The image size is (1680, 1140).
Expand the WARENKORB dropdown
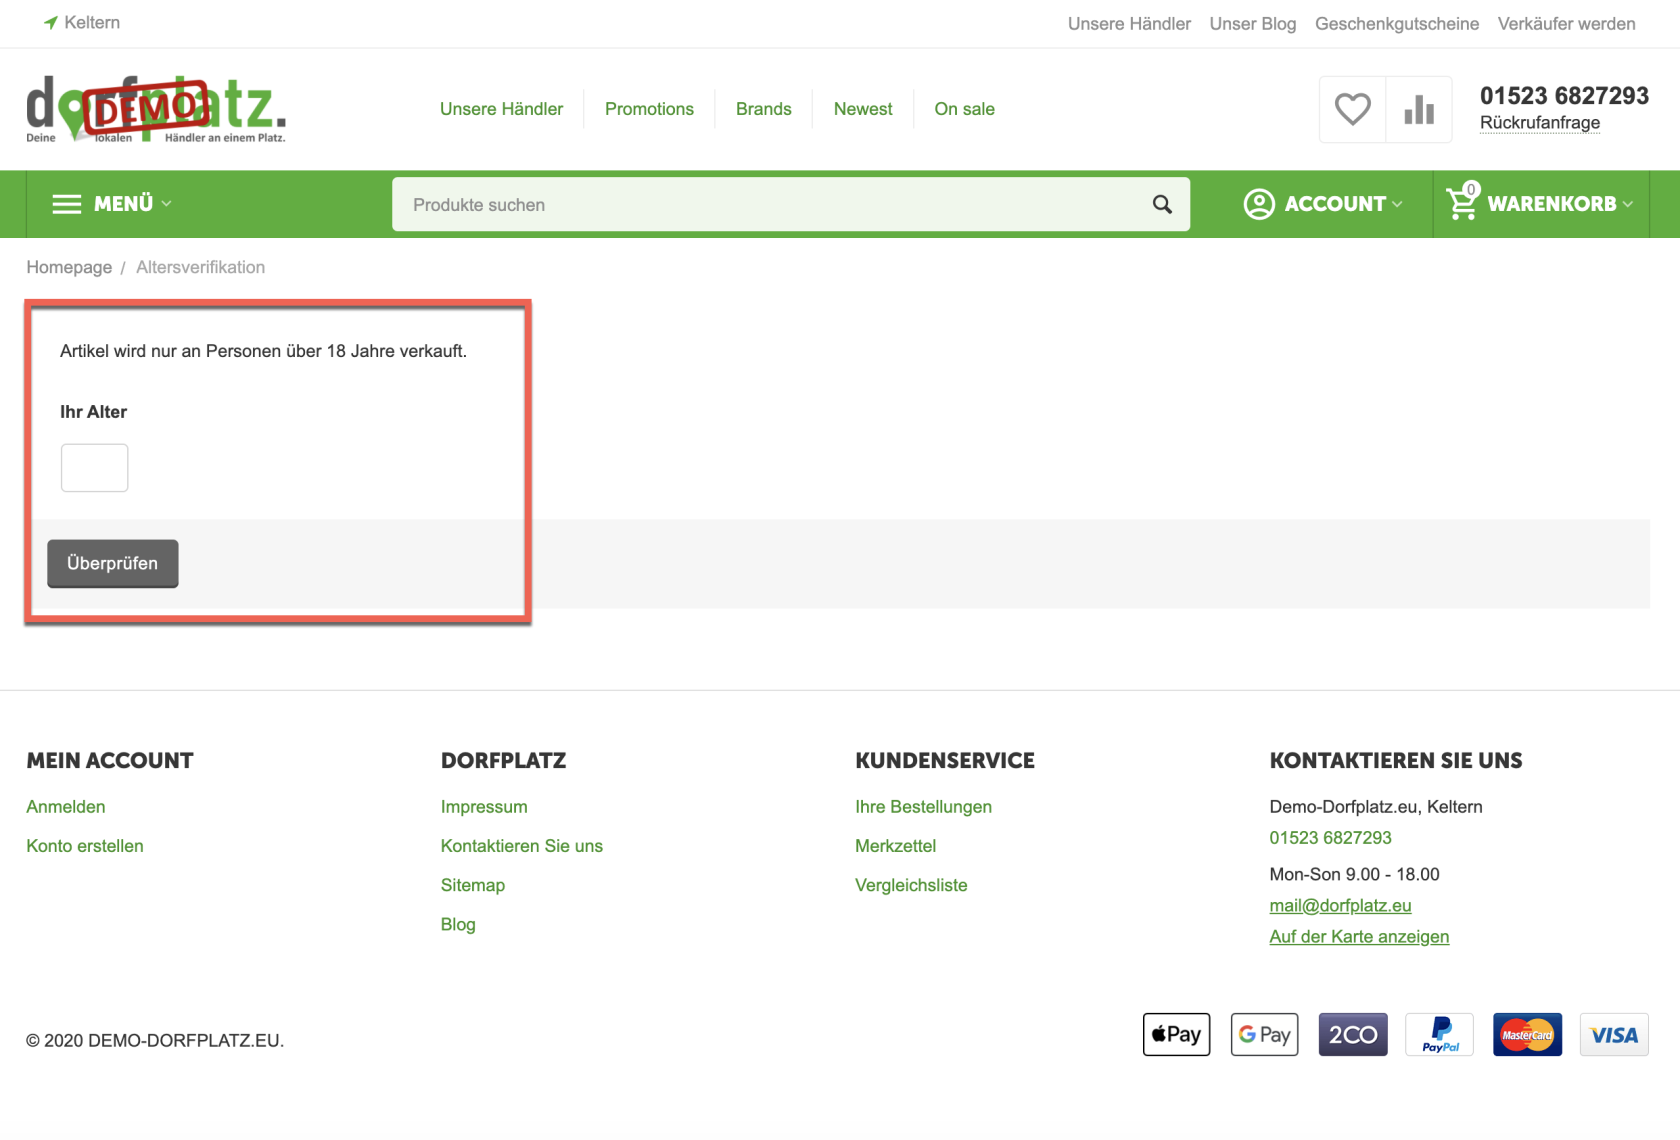(1540, 204)
